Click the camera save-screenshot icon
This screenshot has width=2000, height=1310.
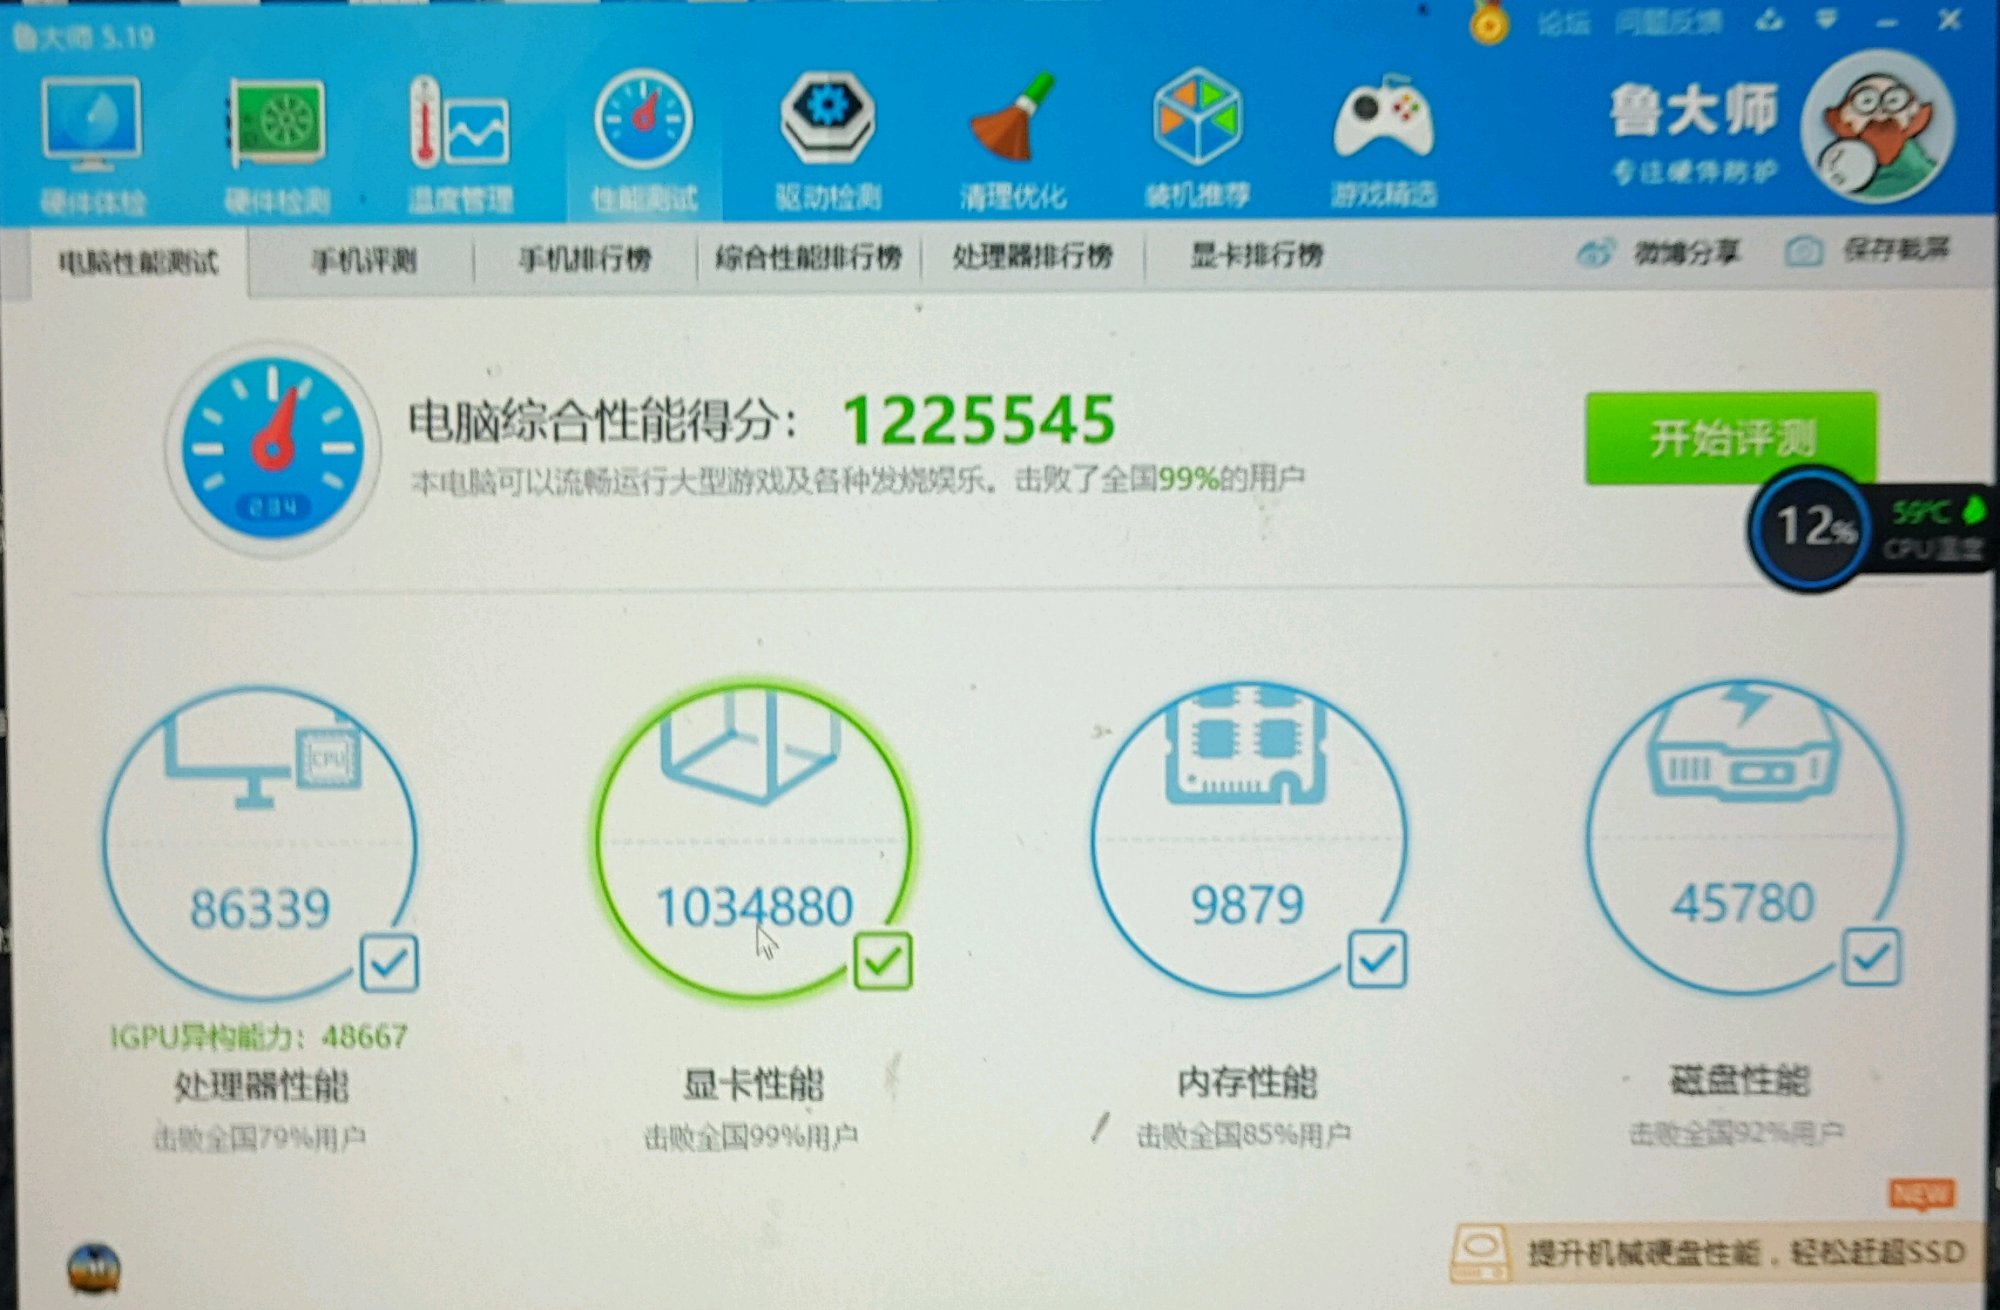pos(1803,251)
